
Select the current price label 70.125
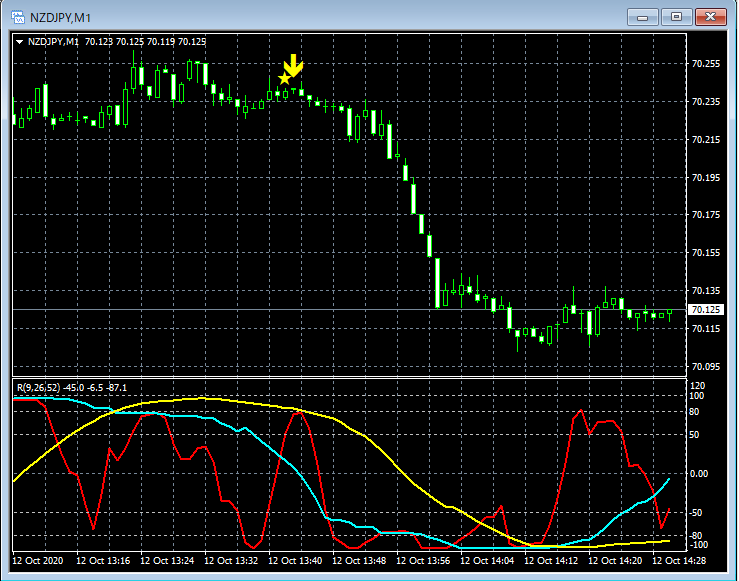[x=706, y=310]
